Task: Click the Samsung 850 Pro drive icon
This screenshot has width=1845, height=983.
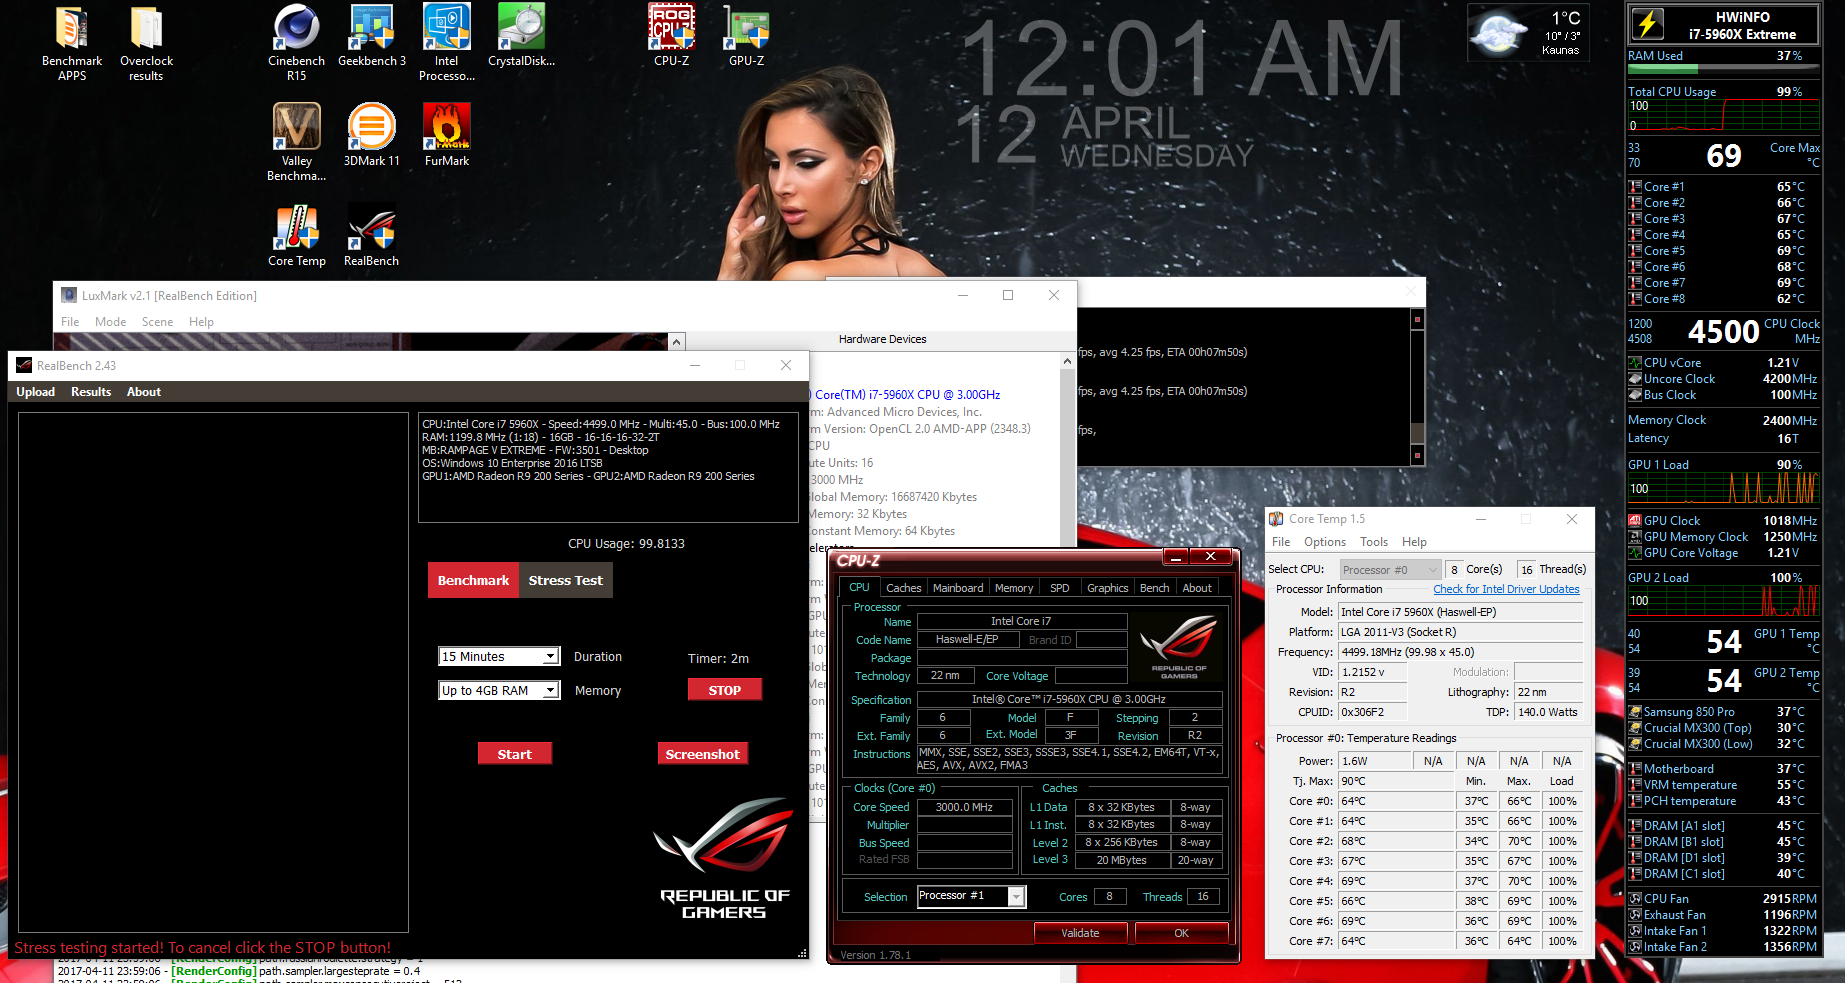Action: point(1635,712)
